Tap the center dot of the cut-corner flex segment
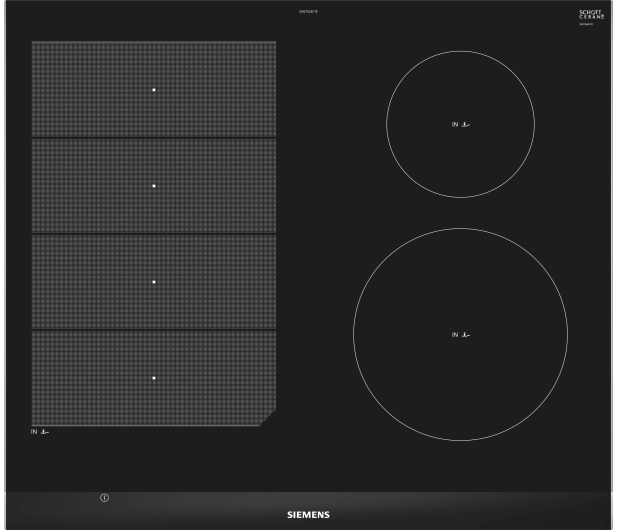617x530 pixels. [154, 378]
